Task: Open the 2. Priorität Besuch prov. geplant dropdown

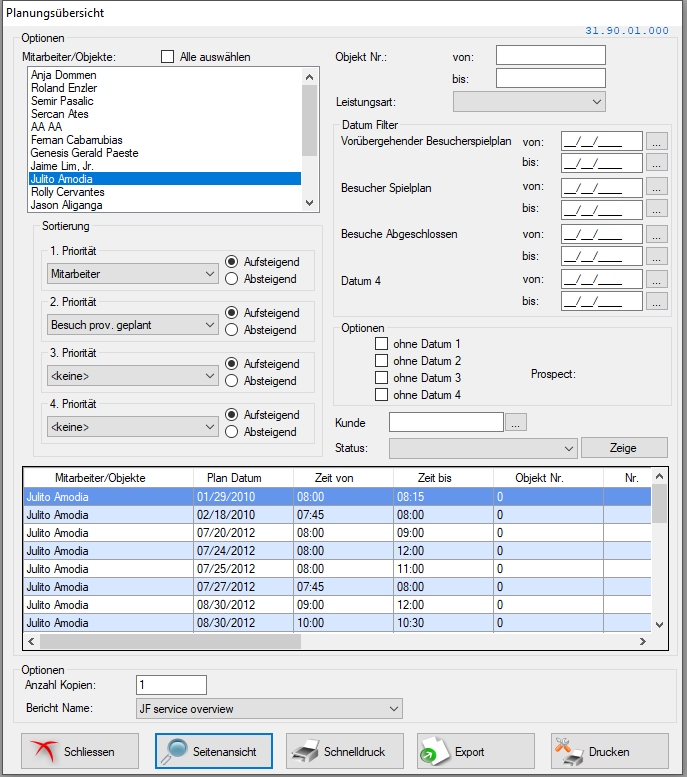Action: (132, 325)
